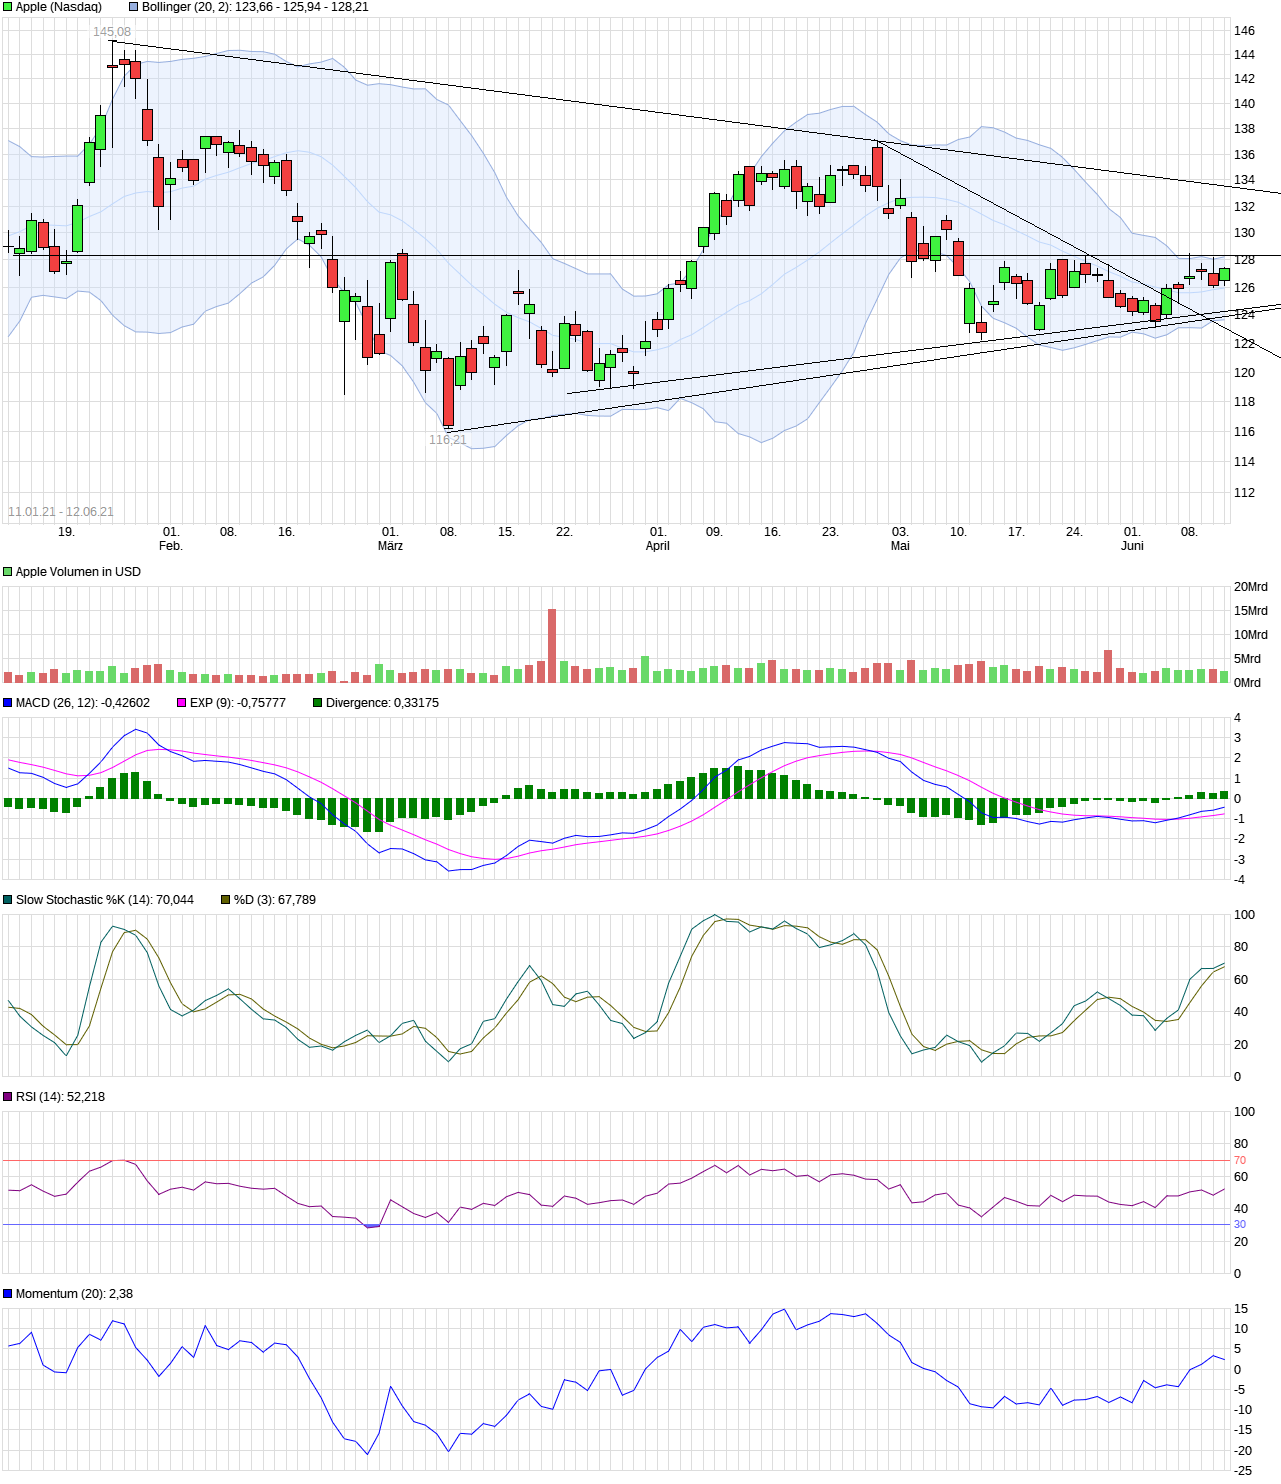1281x1484 pixels.
Task: Click the blue MACD legend swatch
Action: 8,703
